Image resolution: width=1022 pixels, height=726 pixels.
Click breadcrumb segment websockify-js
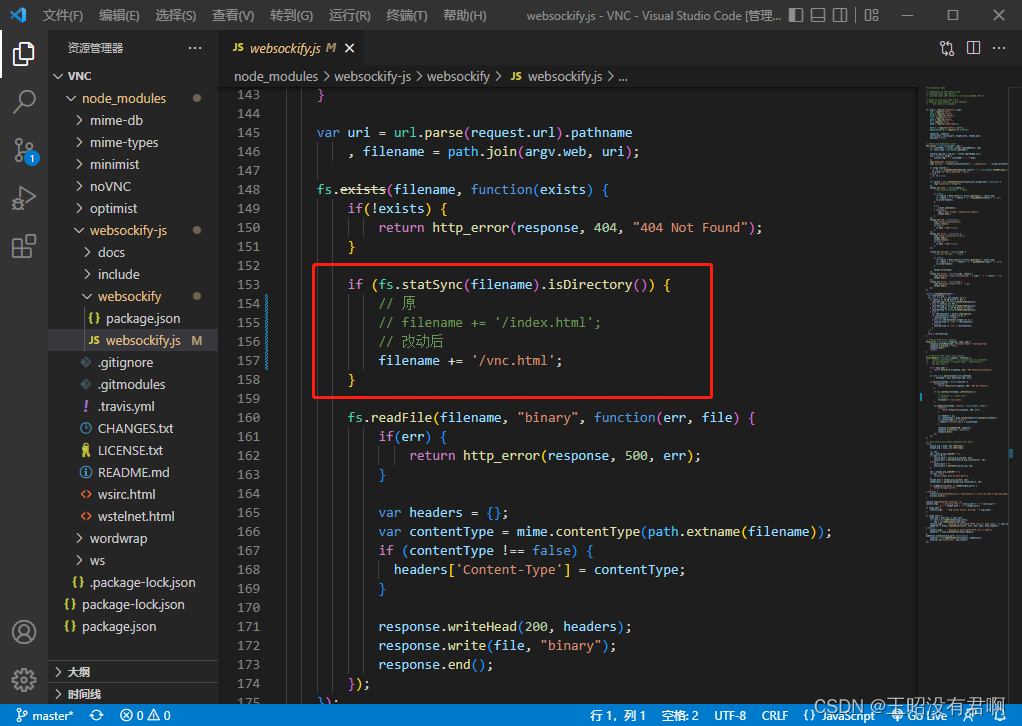[372, 77]
